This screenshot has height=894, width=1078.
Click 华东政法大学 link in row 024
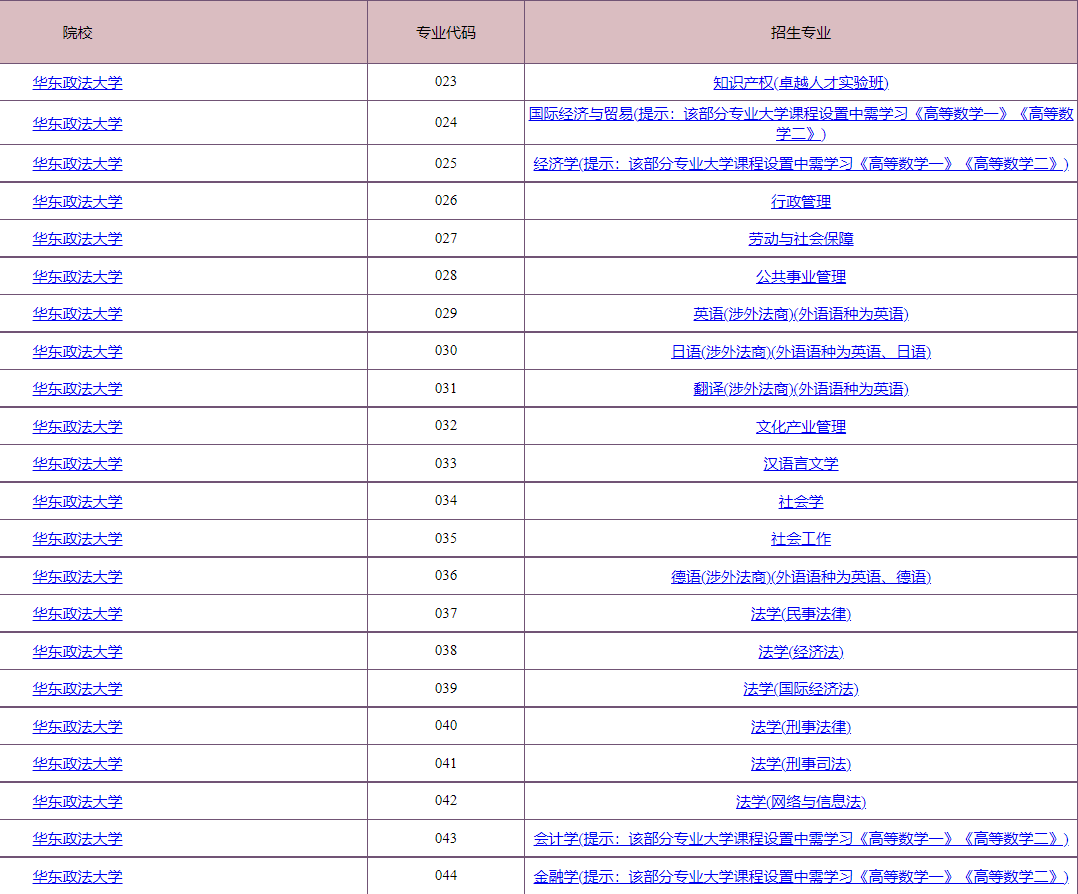click(x=77, y=124)
